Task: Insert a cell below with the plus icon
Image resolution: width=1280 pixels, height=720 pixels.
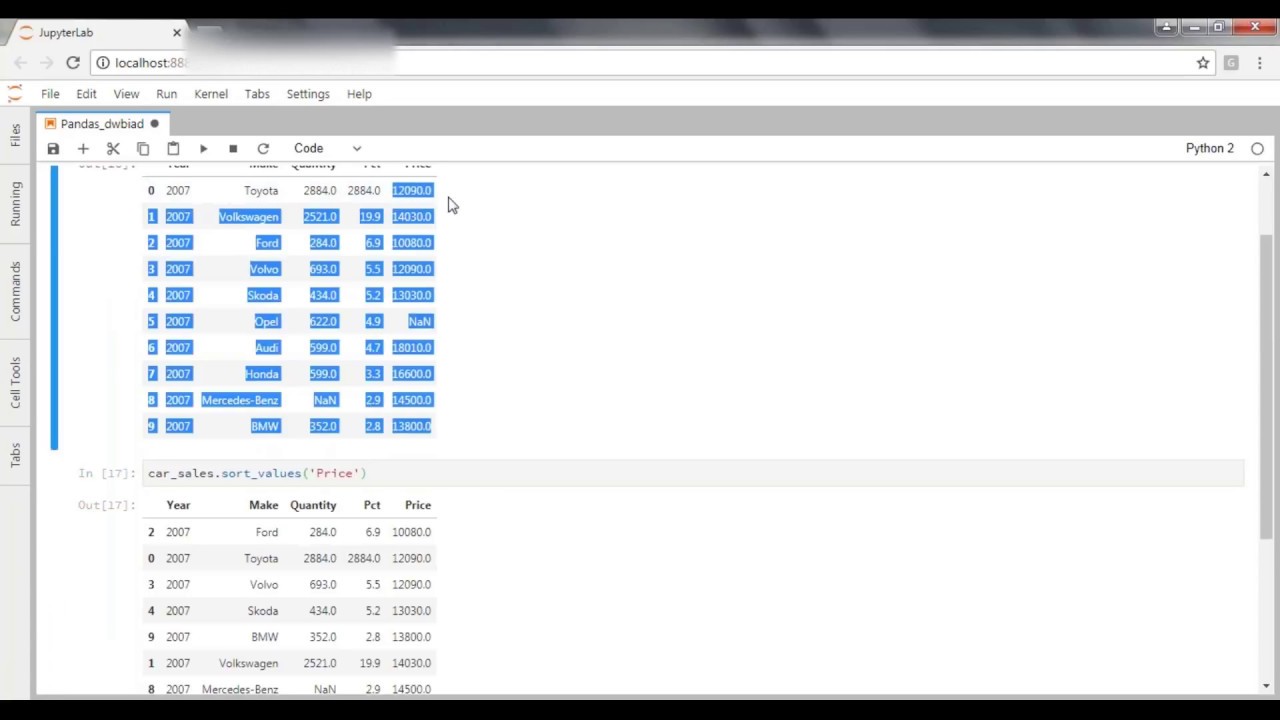Action: click(83, 148)
